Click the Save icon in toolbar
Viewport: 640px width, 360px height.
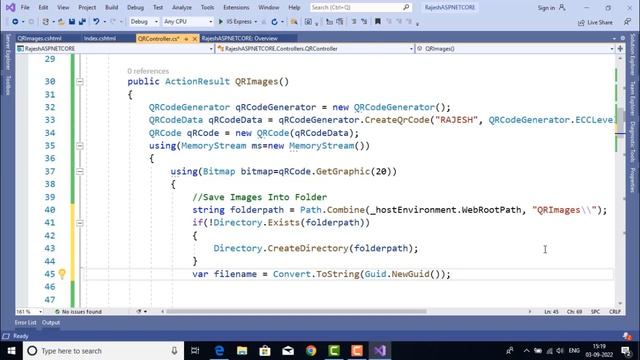tap(72, 22)
